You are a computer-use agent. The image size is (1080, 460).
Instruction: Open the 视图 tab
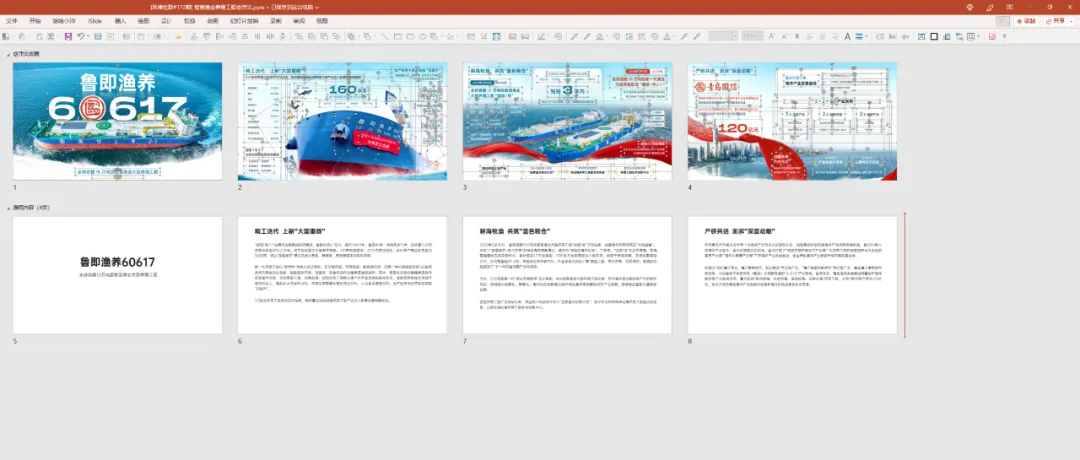(x=322, y=21)
